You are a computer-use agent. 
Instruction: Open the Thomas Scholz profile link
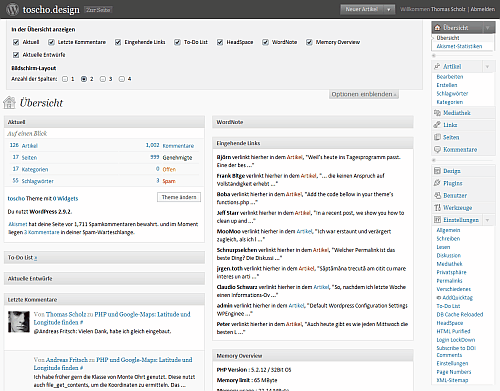448,9
